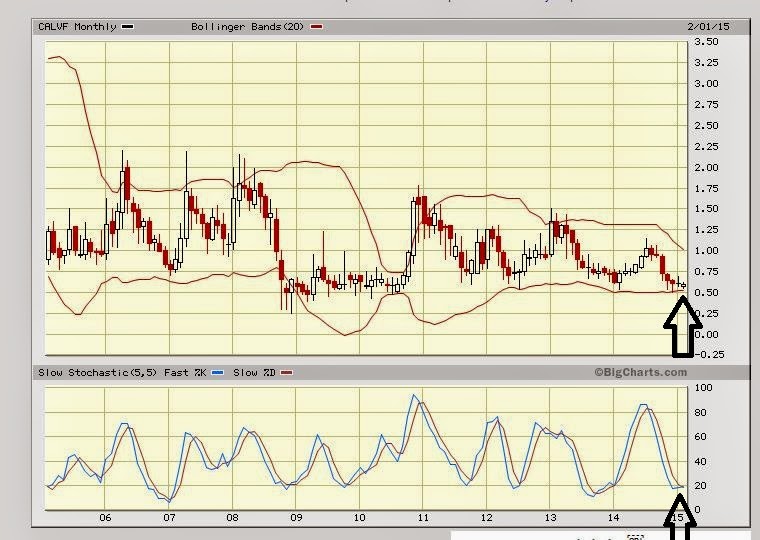Click the 100 stochastic axis label
The height and width of the screenshot is (540, 760).
(x=703, y=387)
